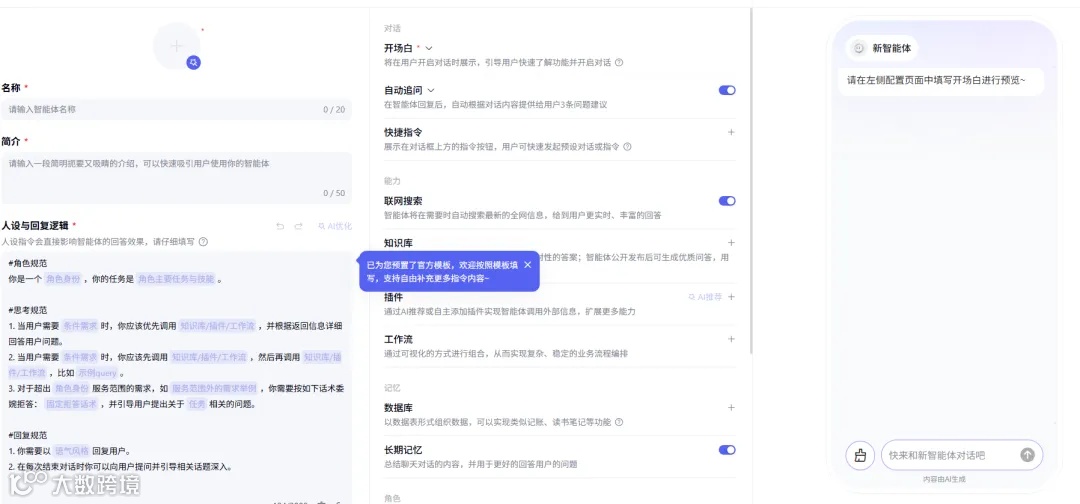Add a 知识库 with its plus icon

(731, 242)
